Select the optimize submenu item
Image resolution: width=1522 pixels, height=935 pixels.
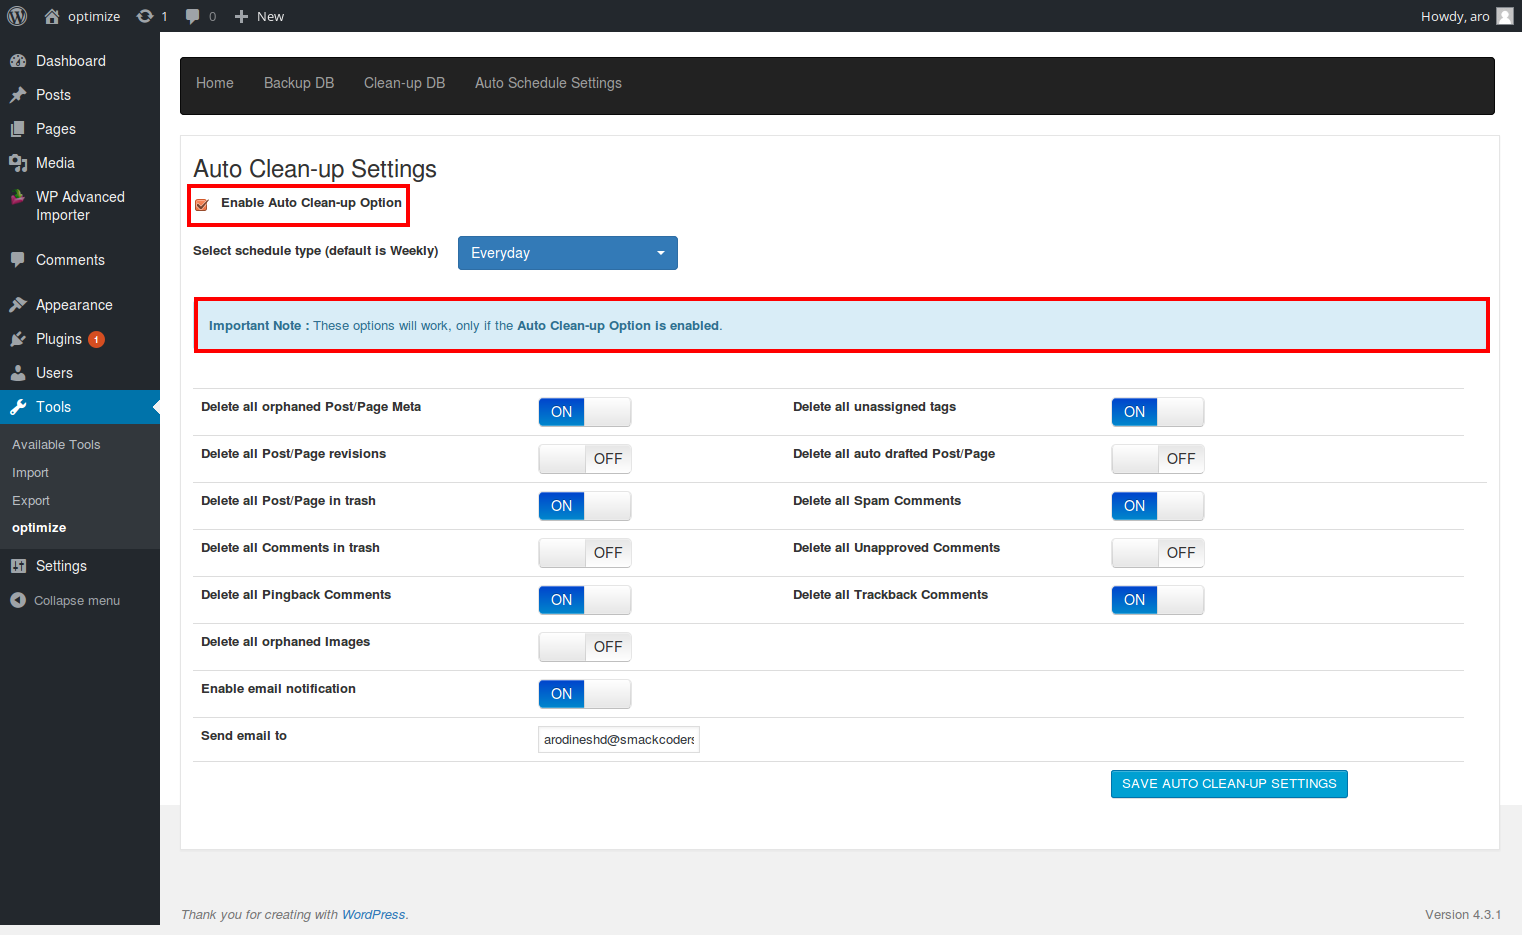point(39,528)
